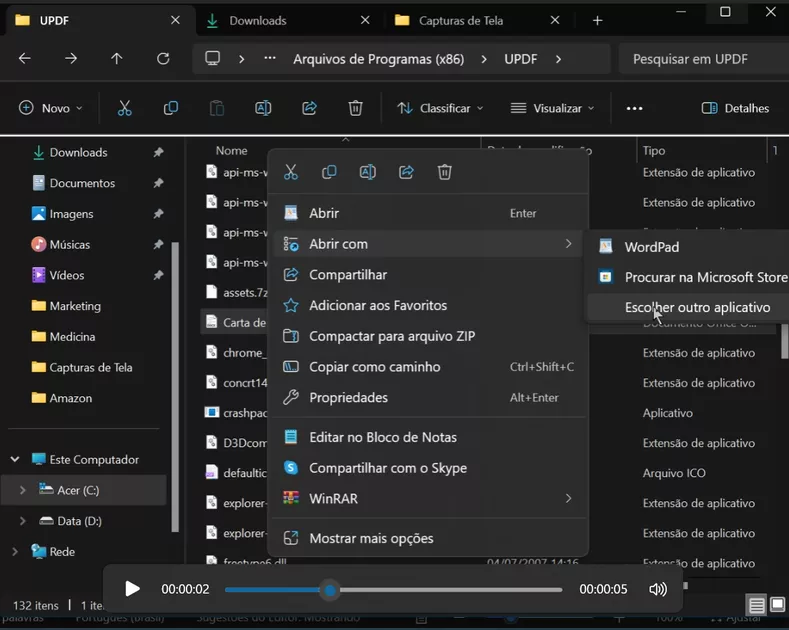Click the Rename icon in the context menu
Viewport: 789px width, 630px height.
click(x=368, y=172)
